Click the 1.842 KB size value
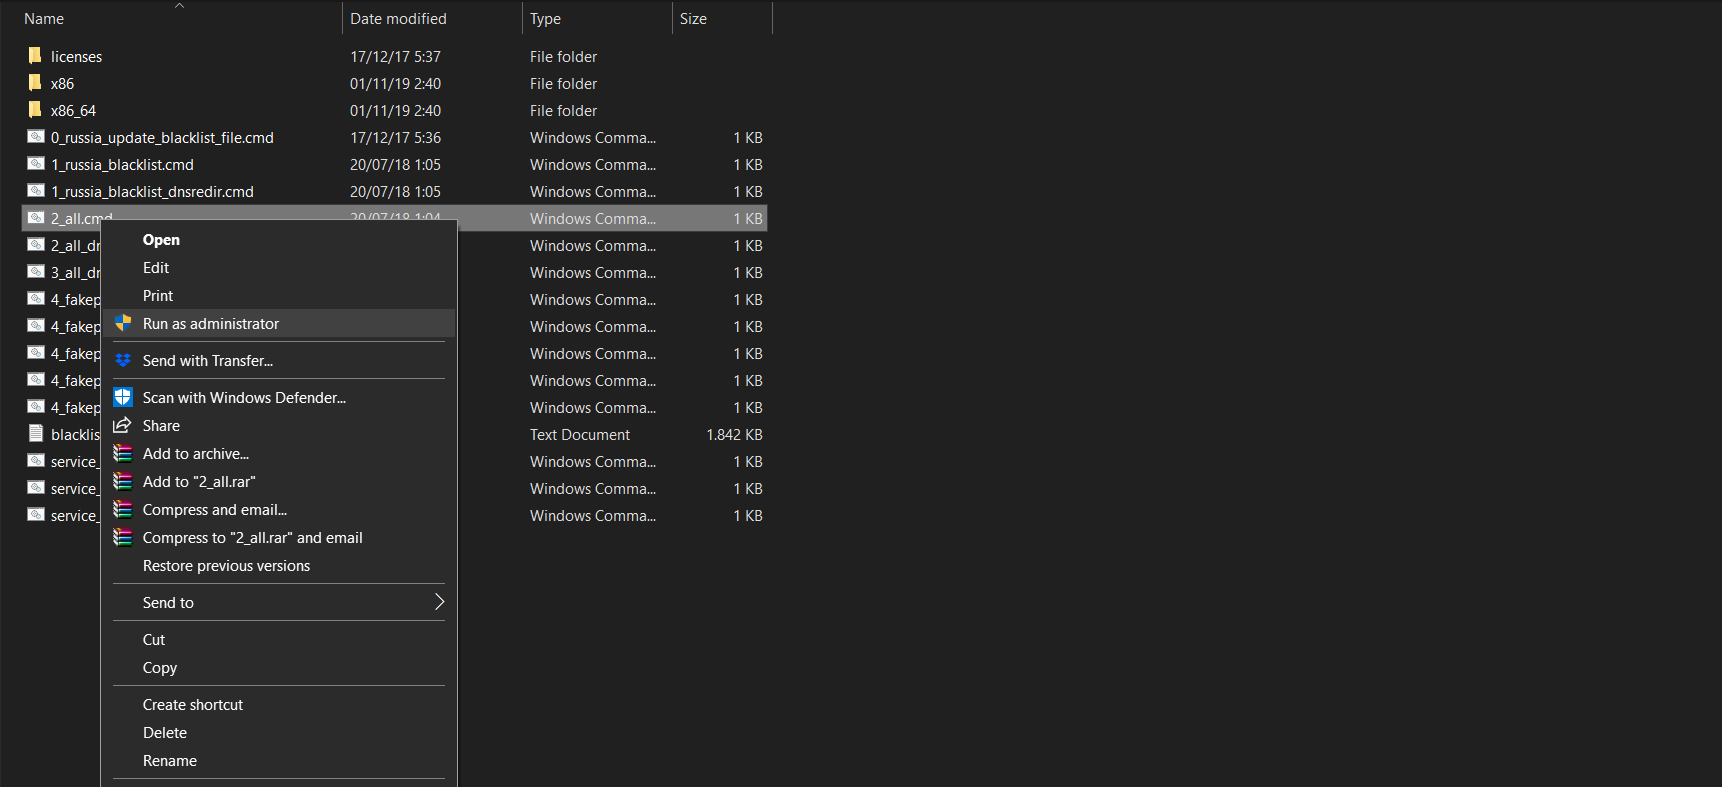 coord(734,435)
